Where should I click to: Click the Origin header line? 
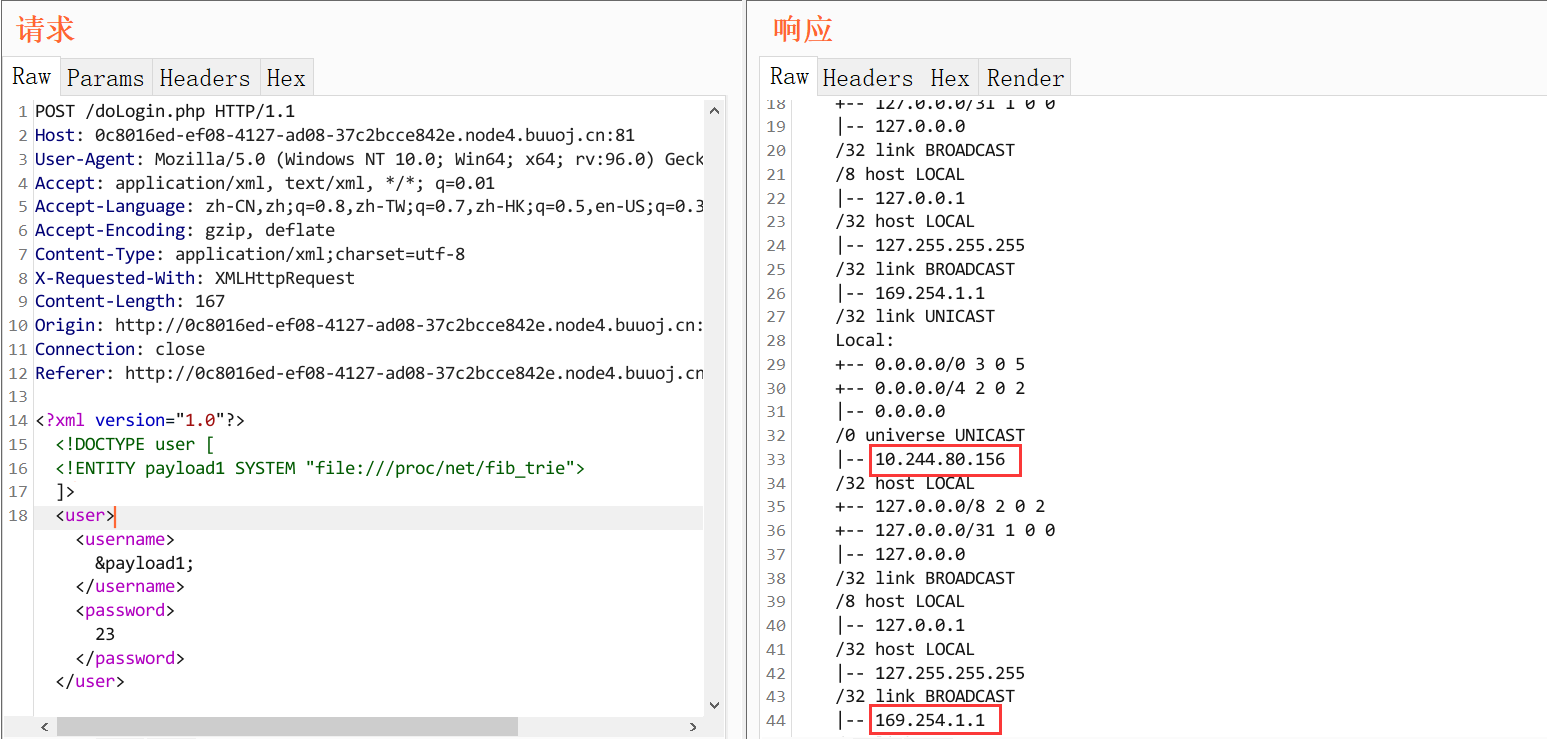click(369, 325)
